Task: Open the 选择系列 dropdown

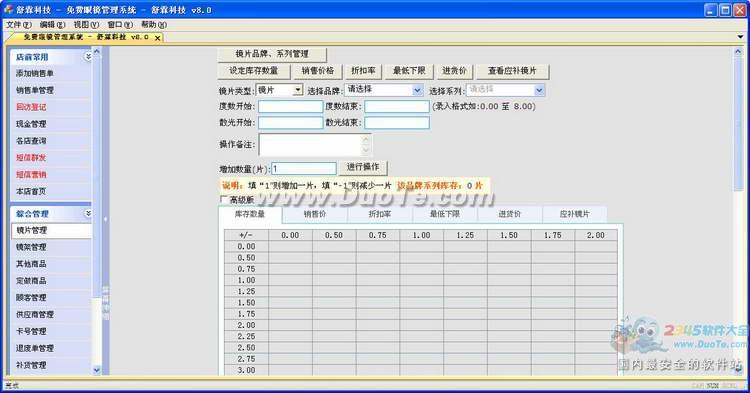Action: [540, 90]
